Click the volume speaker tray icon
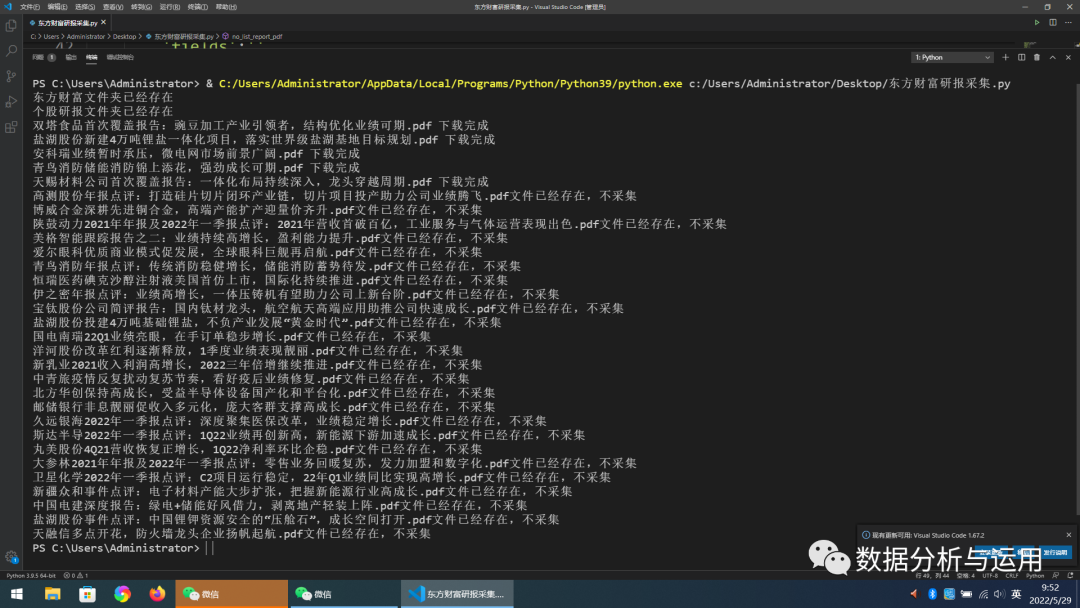The image size is (1080, 608). click(x=999, y=594)
